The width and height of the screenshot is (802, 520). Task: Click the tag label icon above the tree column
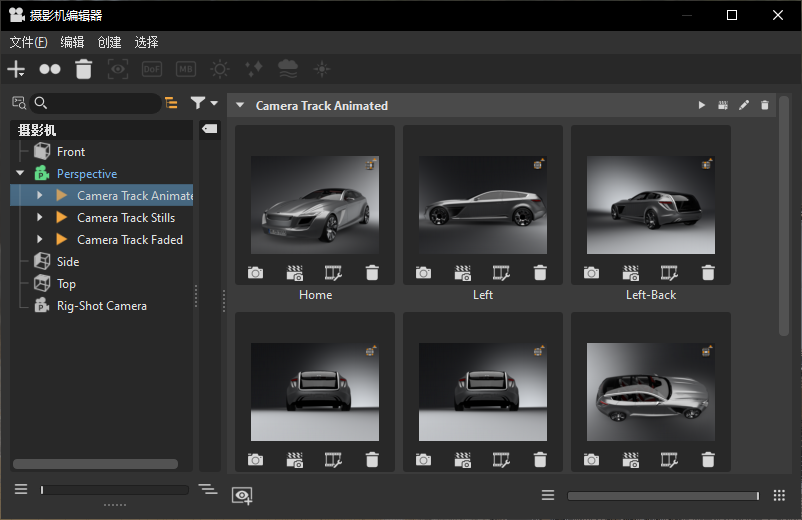(210, 128)
